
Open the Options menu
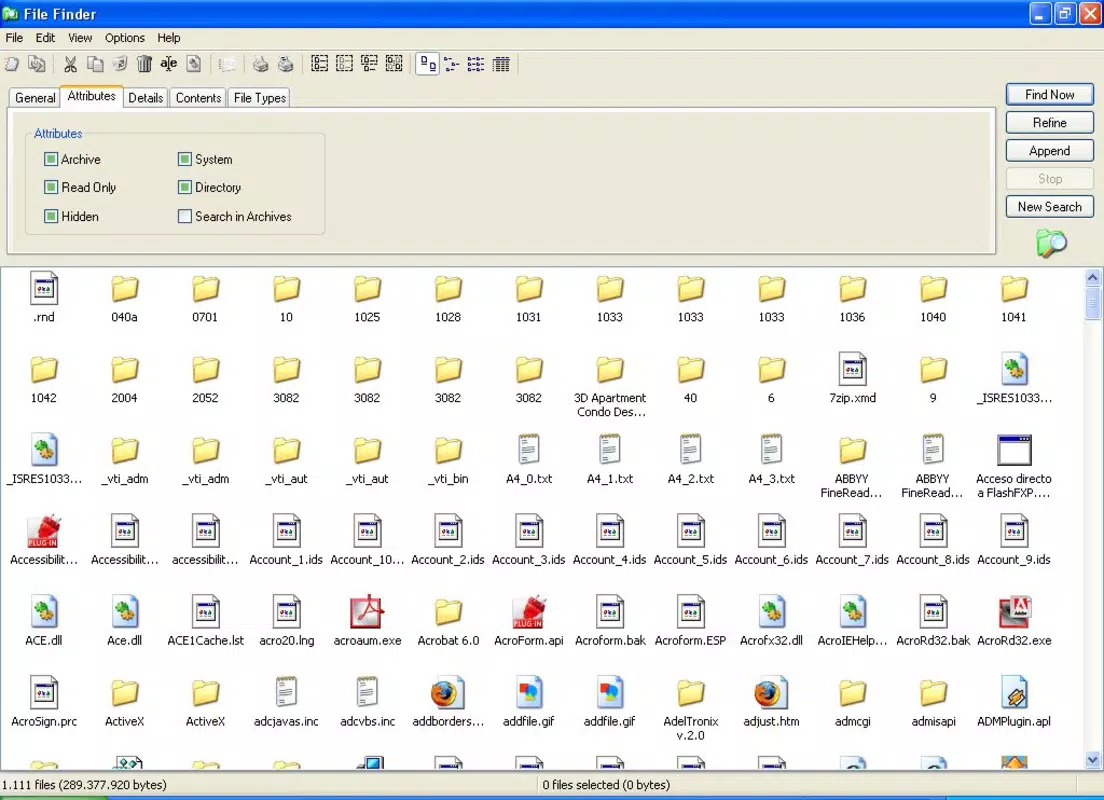125,38
